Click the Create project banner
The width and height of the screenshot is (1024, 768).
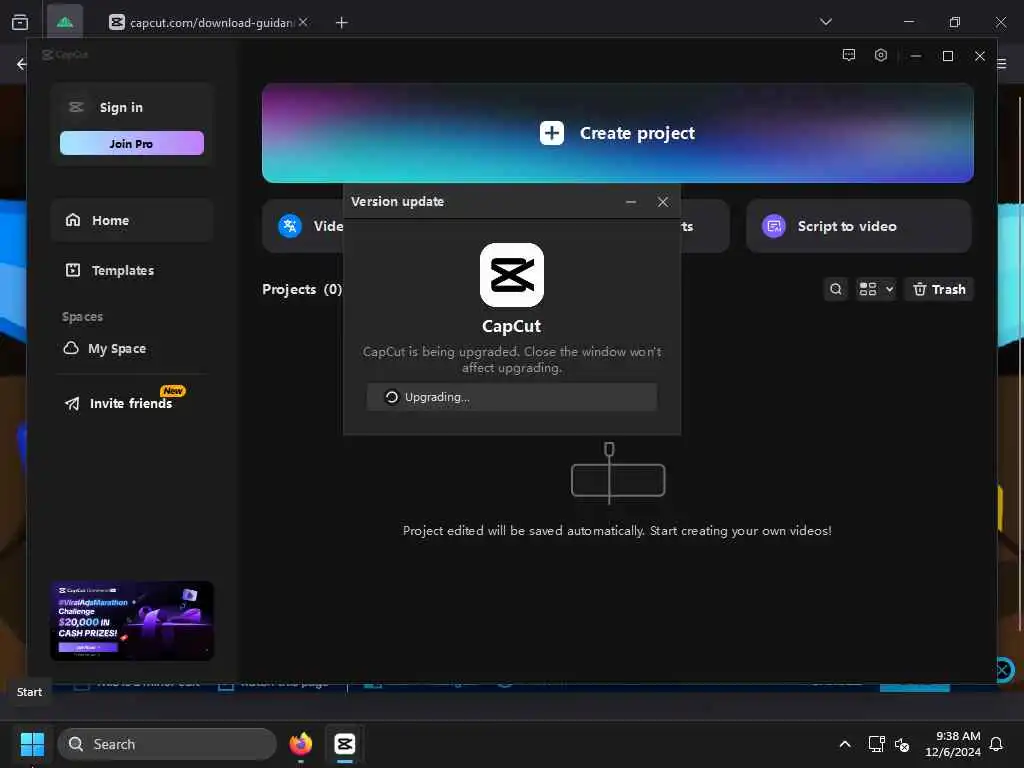pos(617,133)
